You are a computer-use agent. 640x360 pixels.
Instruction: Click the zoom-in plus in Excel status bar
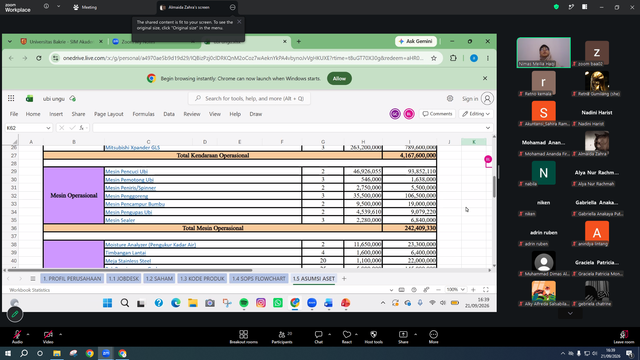tap(473, 289)
